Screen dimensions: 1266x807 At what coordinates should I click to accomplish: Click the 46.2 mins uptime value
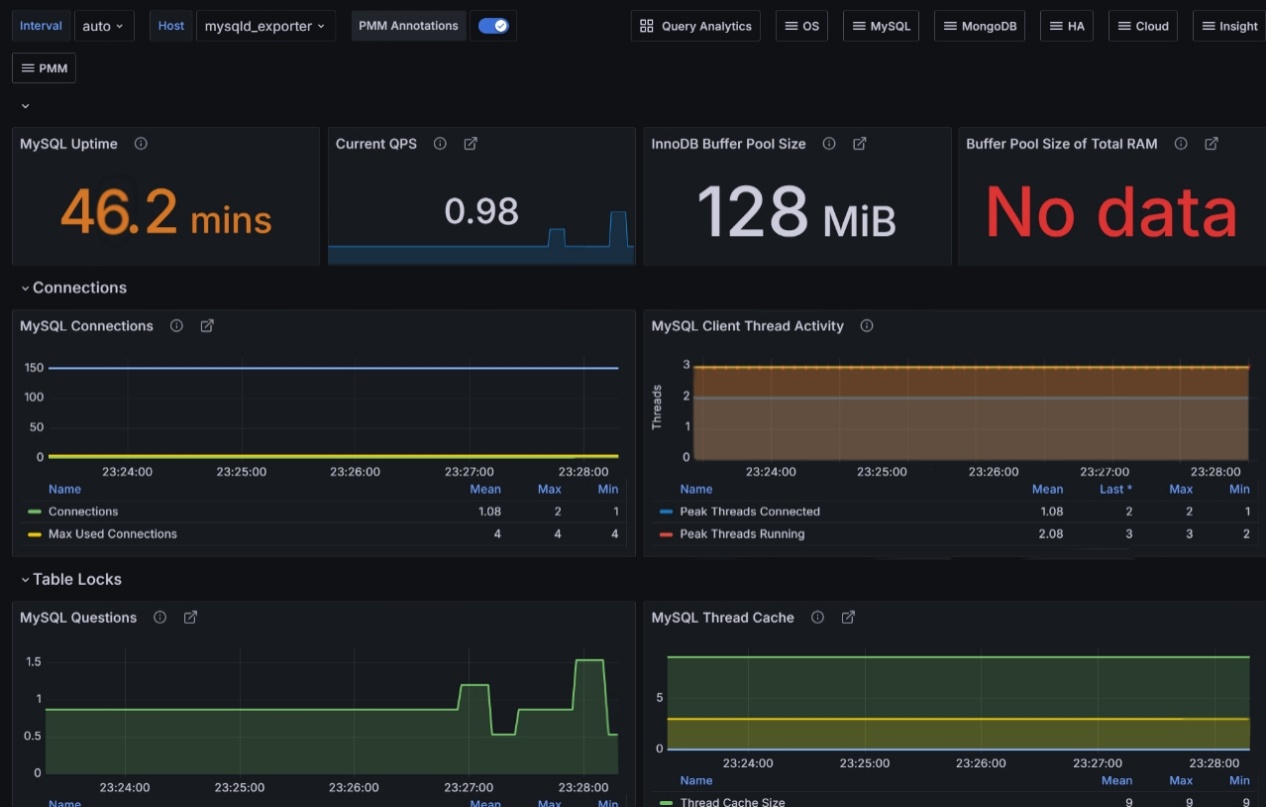[x=165, y=211]
